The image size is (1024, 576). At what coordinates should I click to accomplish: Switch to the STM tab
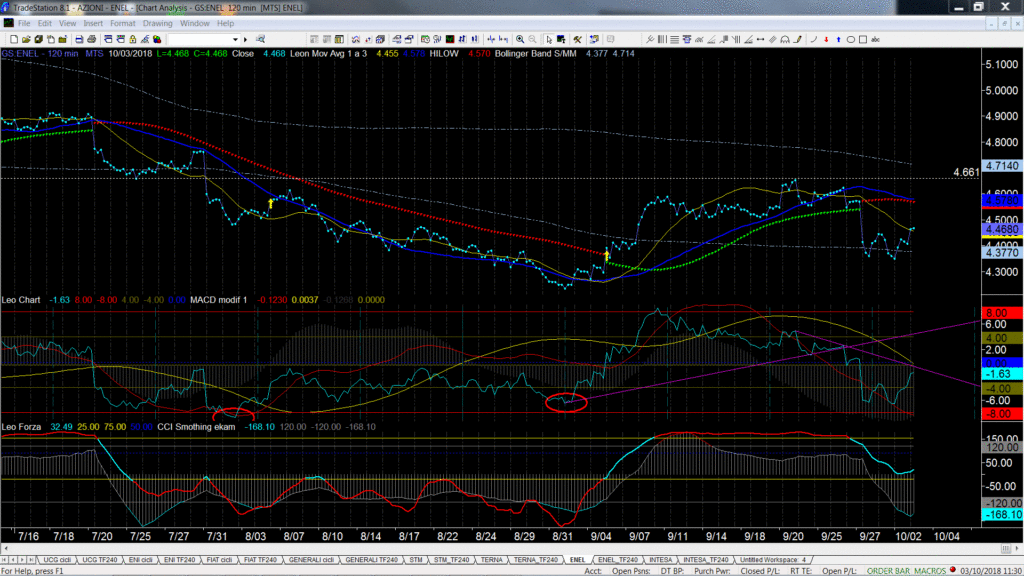416,560
